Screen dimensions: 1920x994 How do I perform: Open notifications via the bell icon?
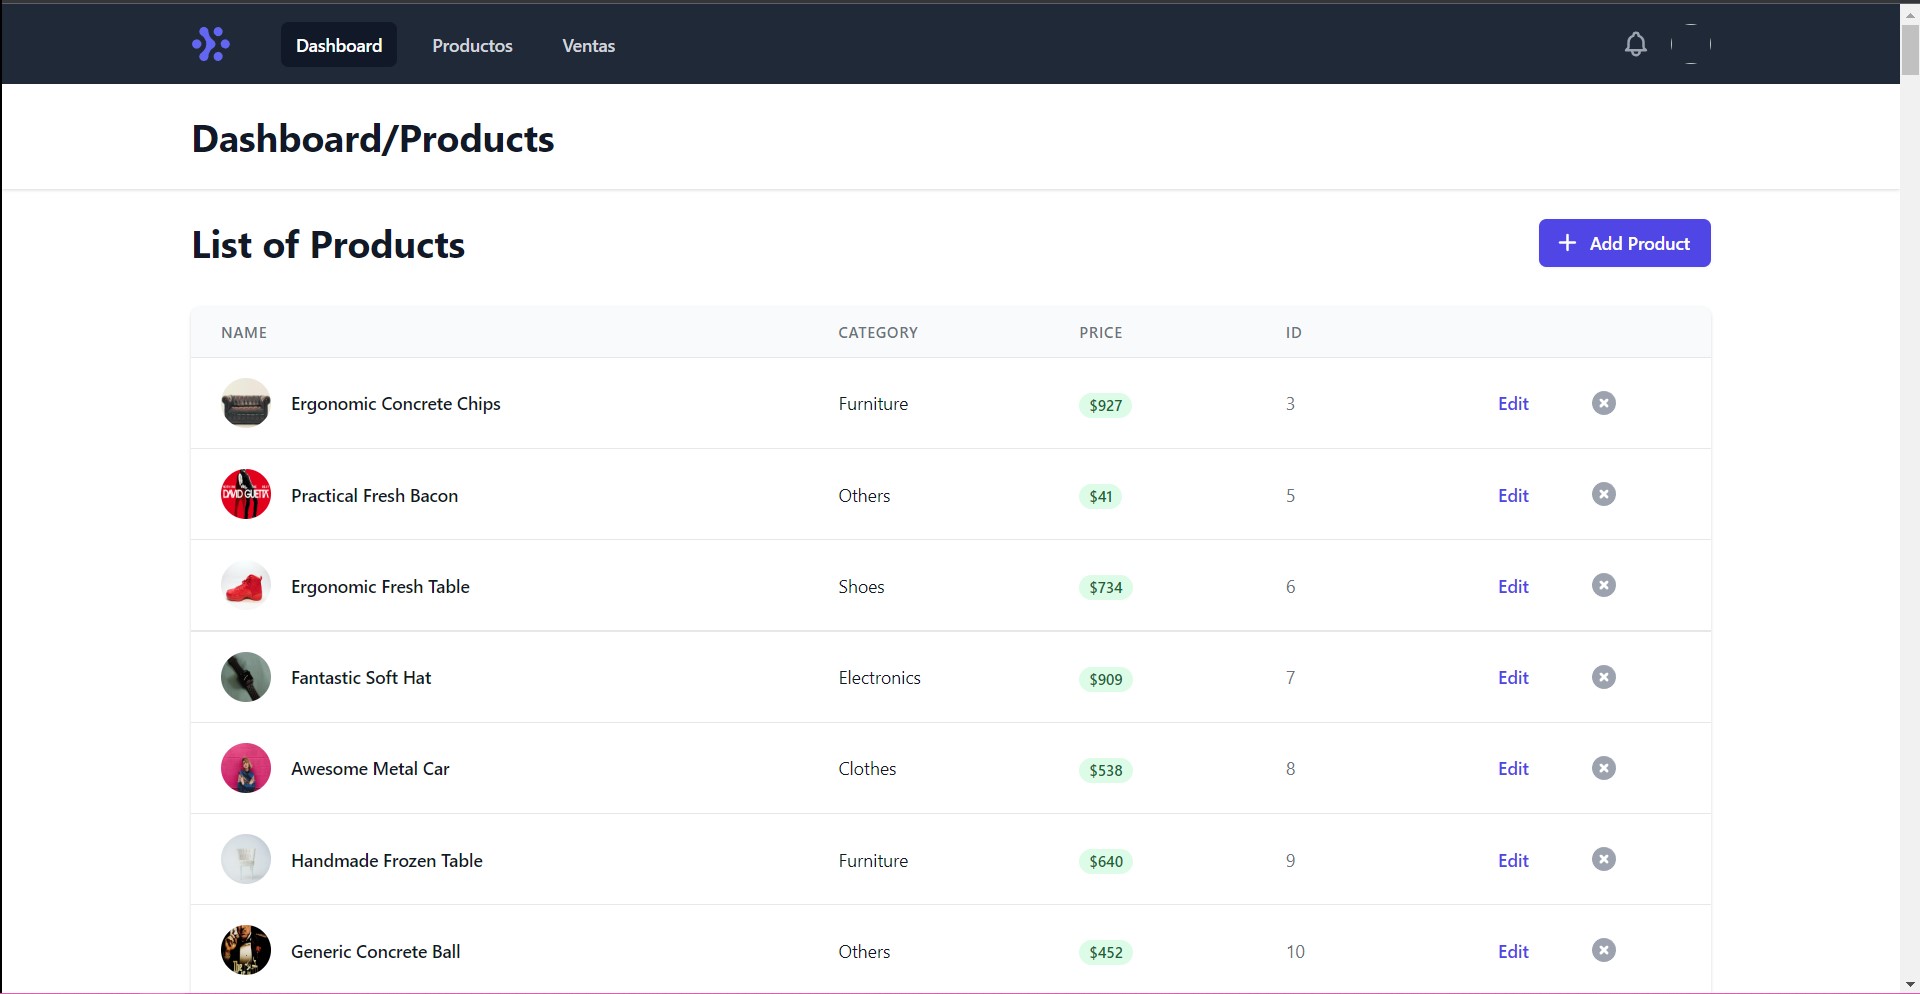[1635, 44]
